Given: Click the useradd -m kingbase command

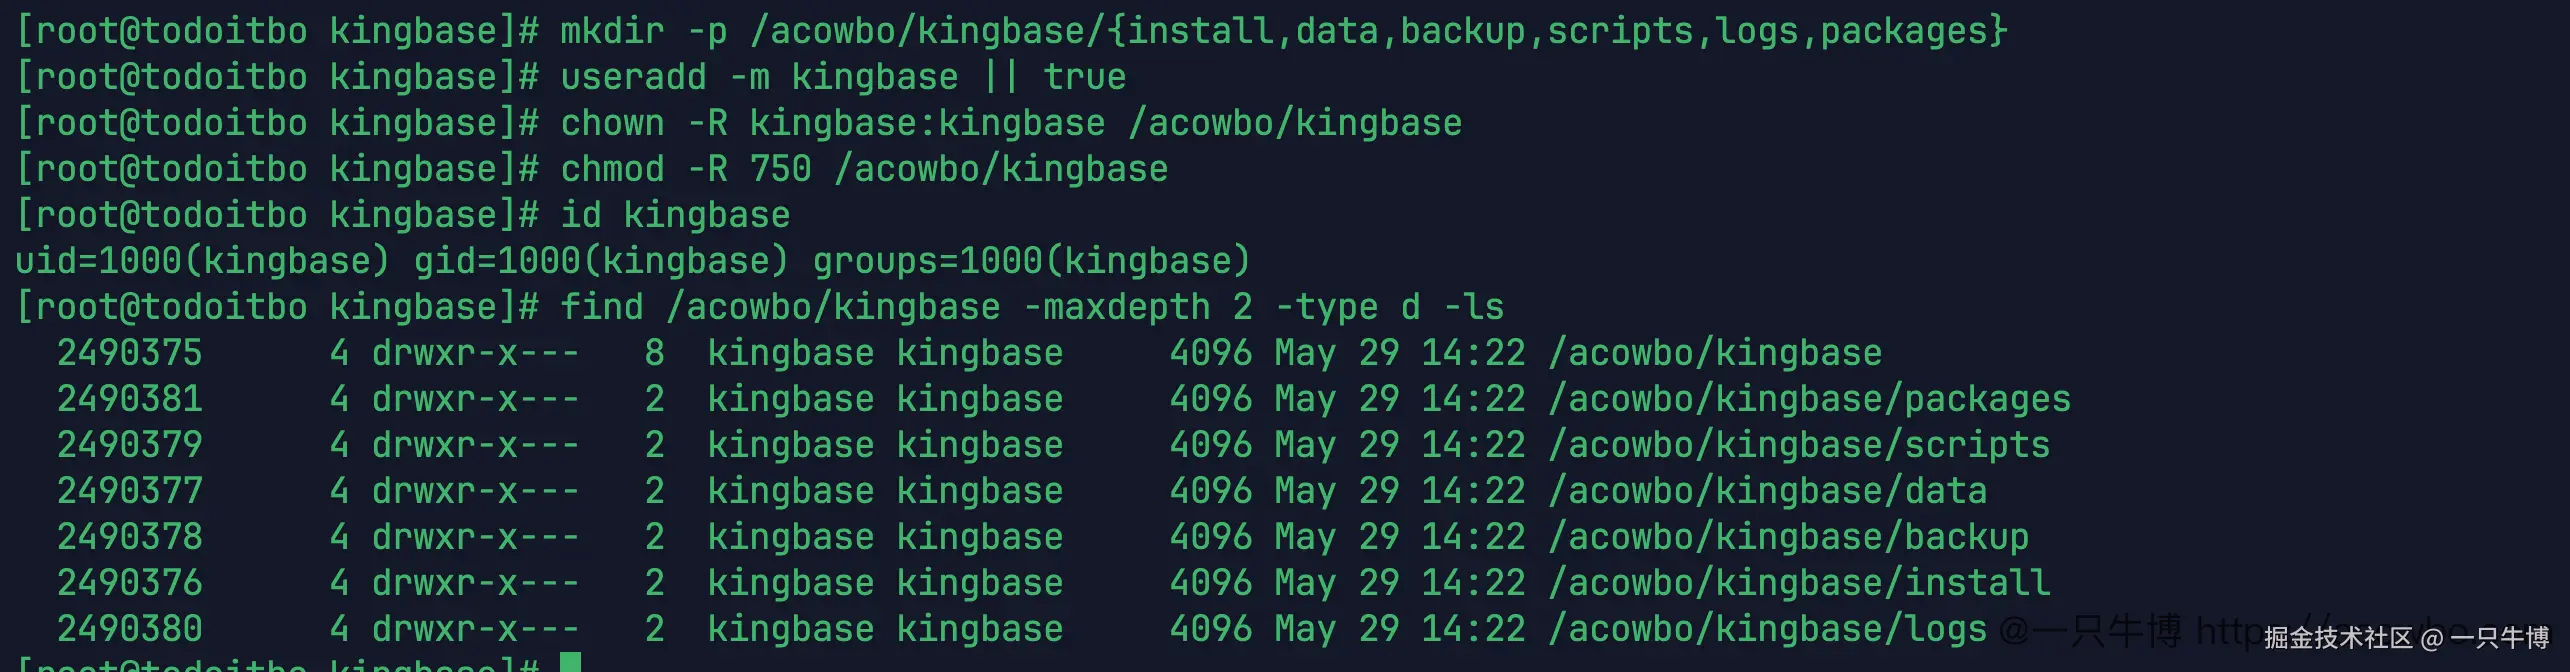Looking at the screenshot, I should click(x=843, y=77).
